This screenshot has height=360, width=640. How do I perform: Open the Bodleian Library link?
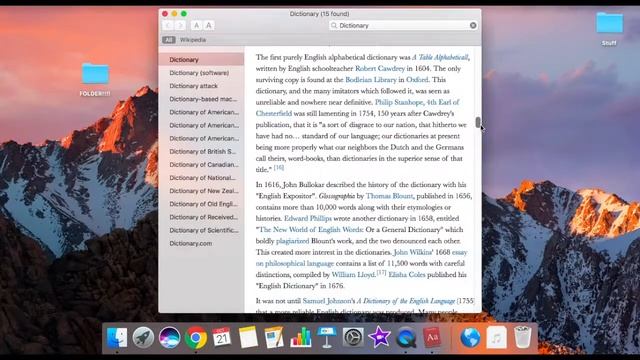371,80
